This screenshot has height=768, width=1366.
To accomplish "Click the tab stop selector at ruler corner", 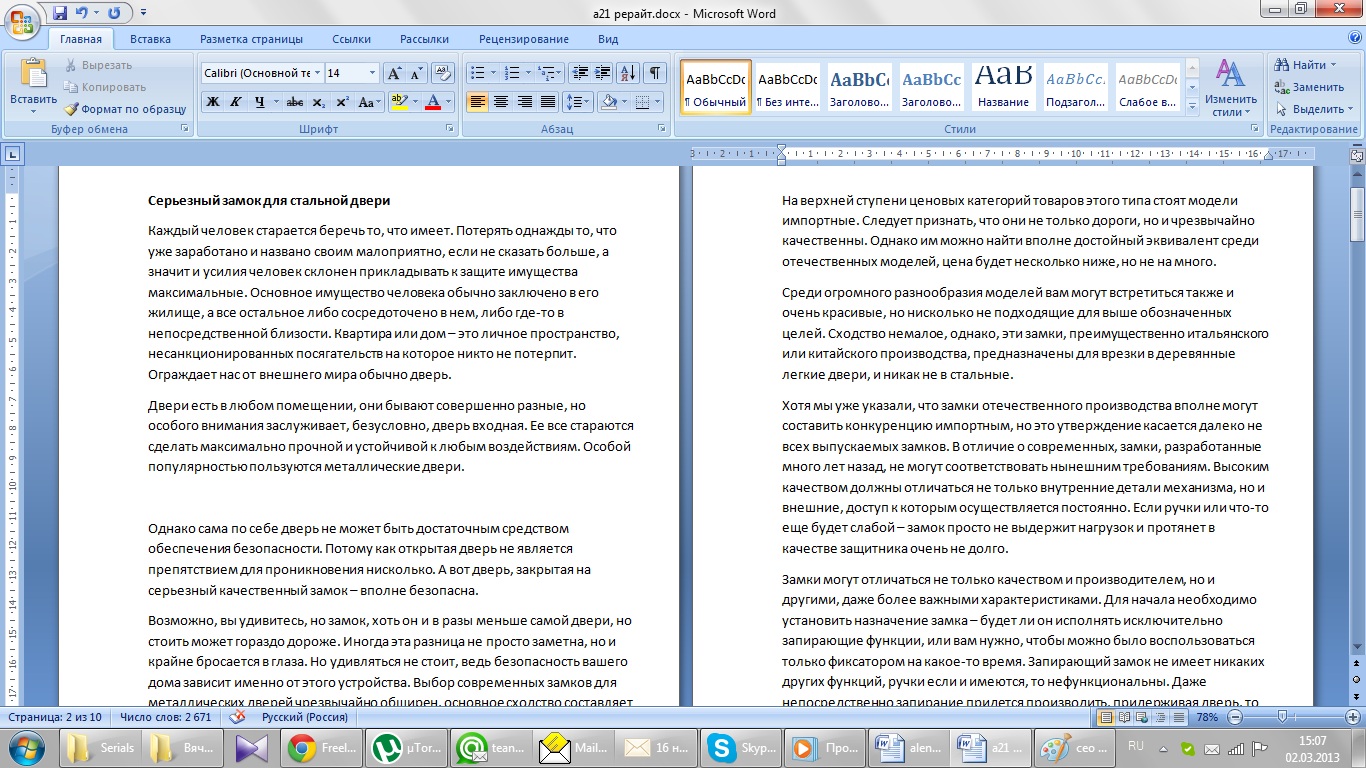I will click(x=13, y=154).
